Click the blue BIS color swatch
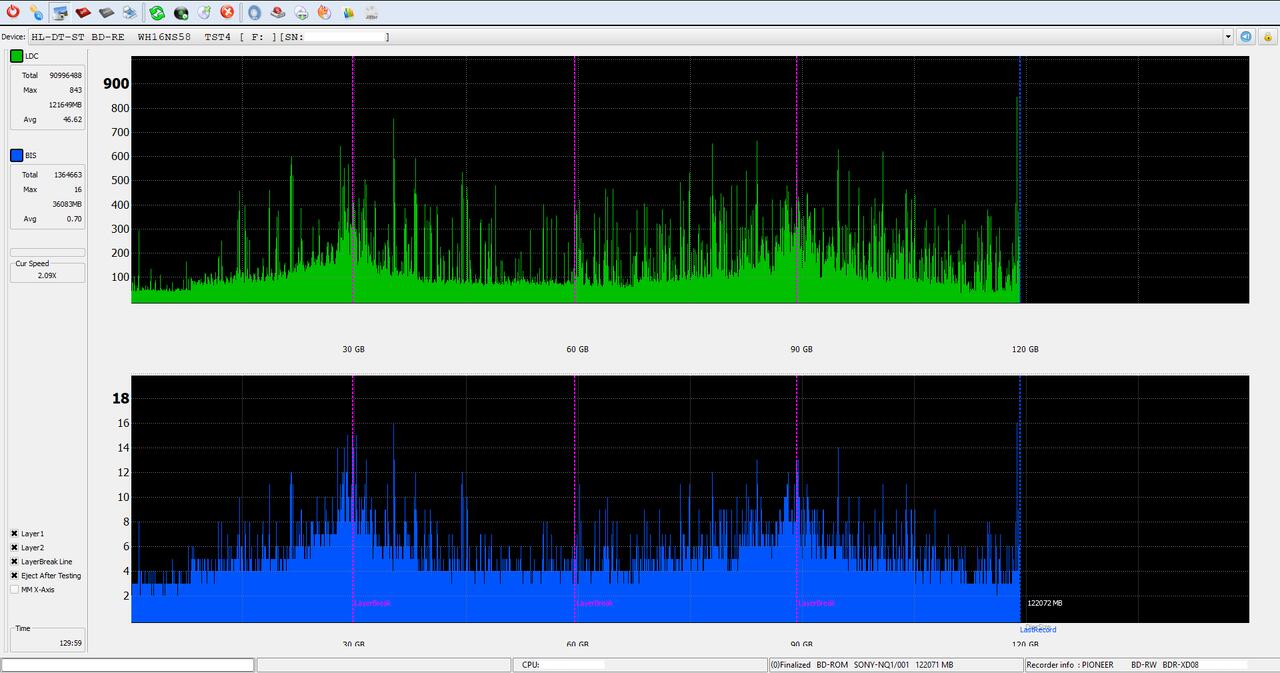This screenshot has width=1280, height=673. pyautogui.click(x=16, y=155)
